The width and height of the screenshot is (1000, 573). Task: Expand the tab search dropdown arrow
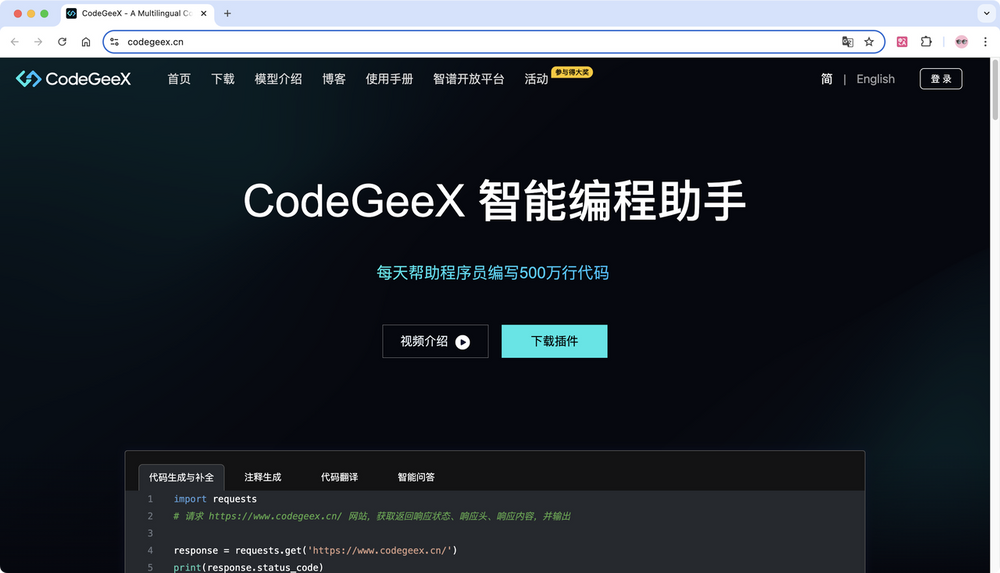coord(986,13)
